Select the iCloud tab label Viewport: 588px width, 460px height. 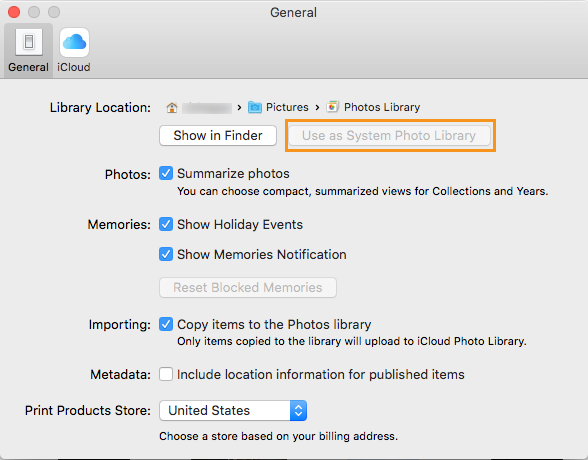74,67
